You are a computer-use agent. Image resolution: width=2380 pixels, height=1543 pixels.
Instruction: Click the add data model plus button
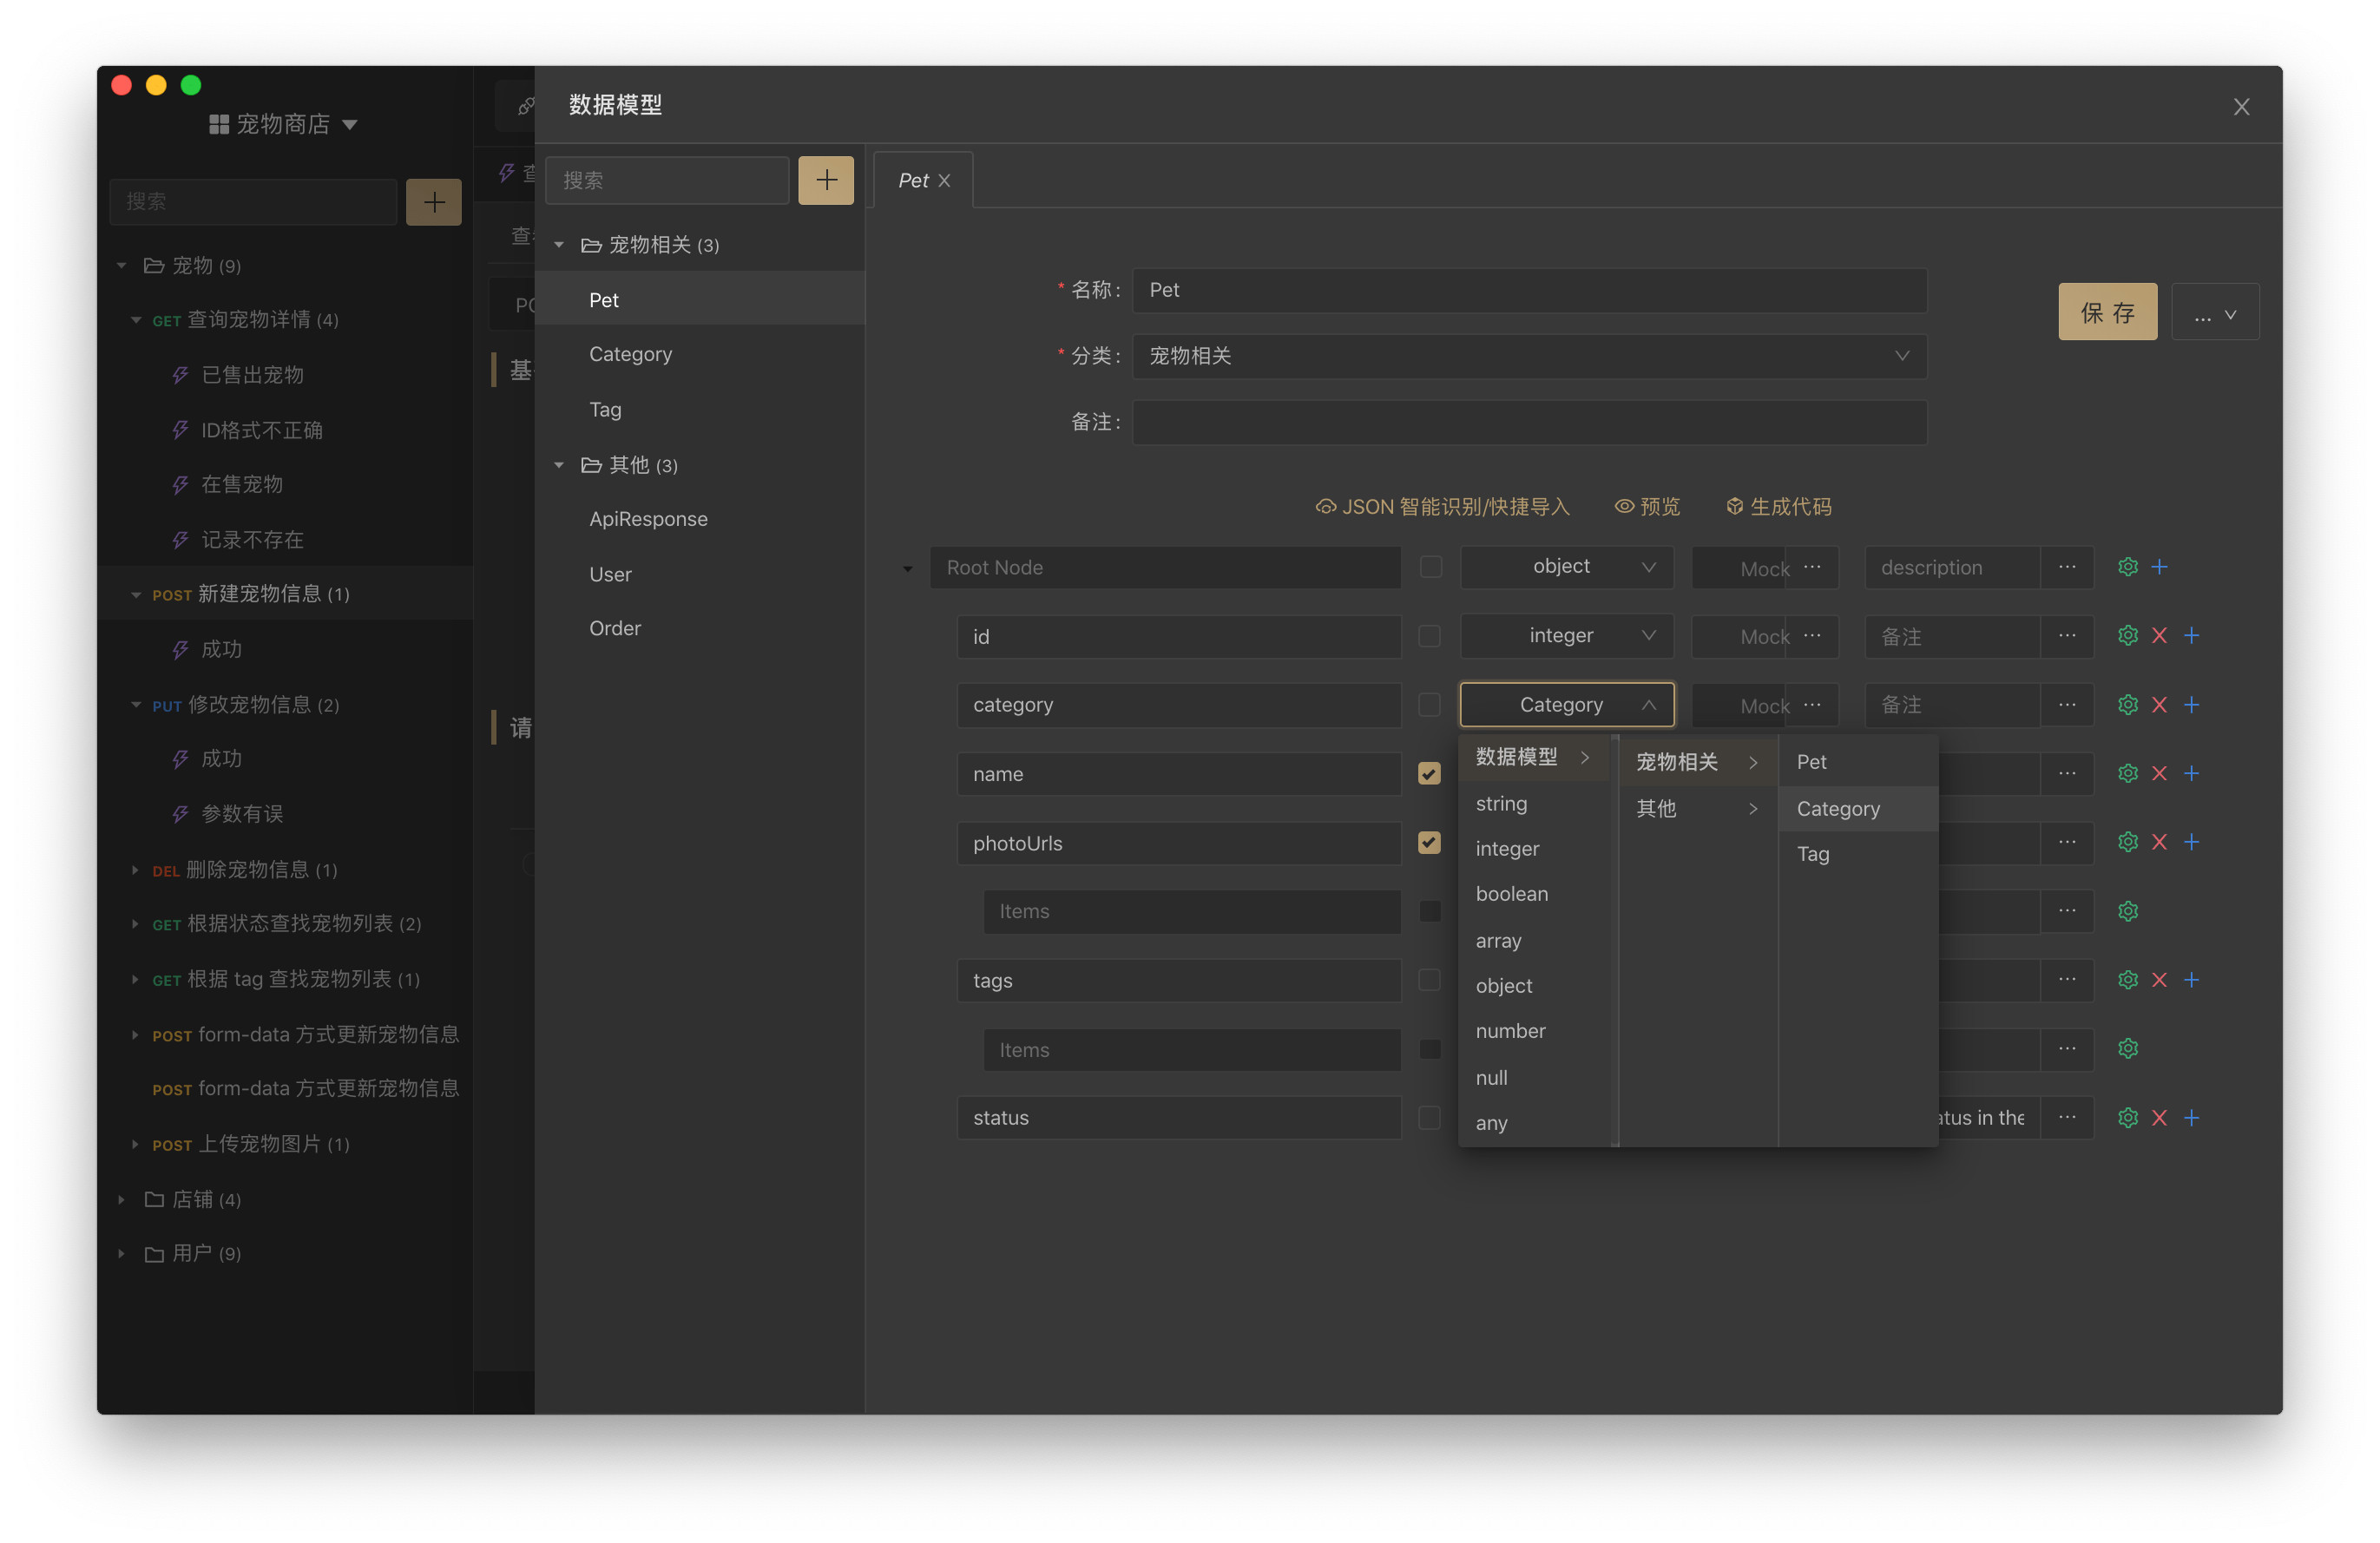pos(825,180)
